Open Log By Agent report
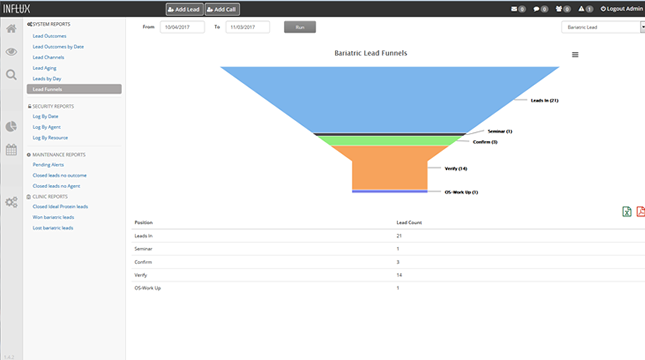This screenshot has width=645, height=360. pyautogui.click(x=46, y=127)
